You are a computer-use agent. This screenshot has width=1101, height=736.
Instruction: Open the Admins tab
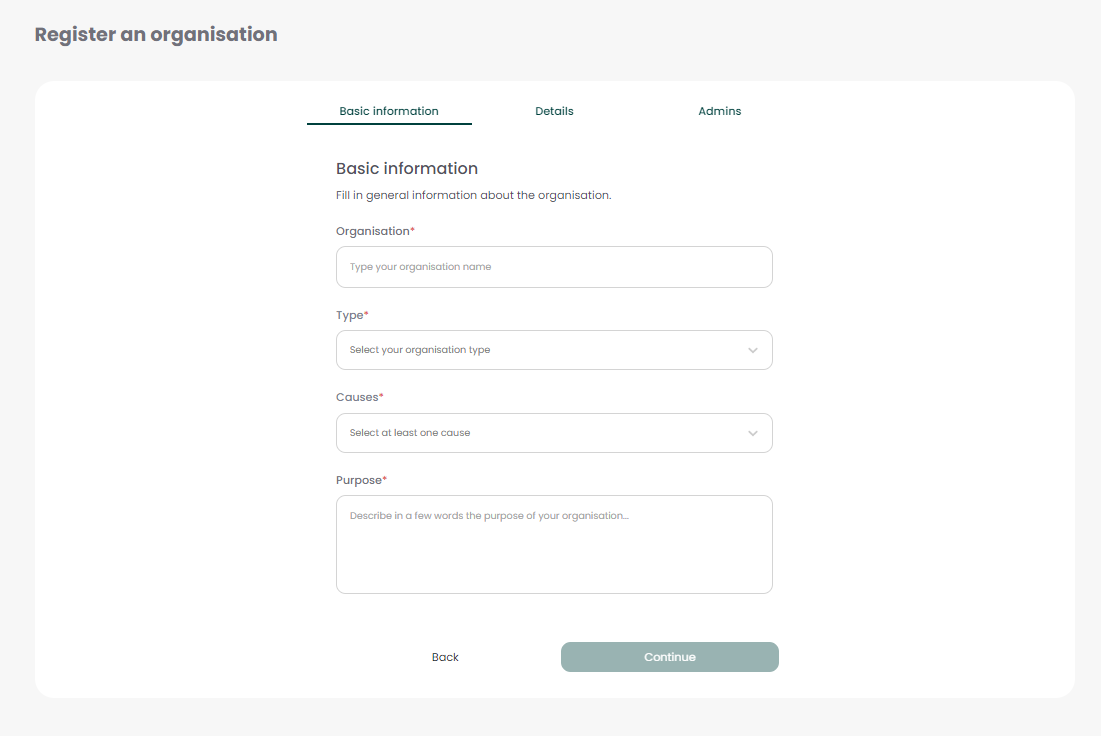[x=719, y=111]
